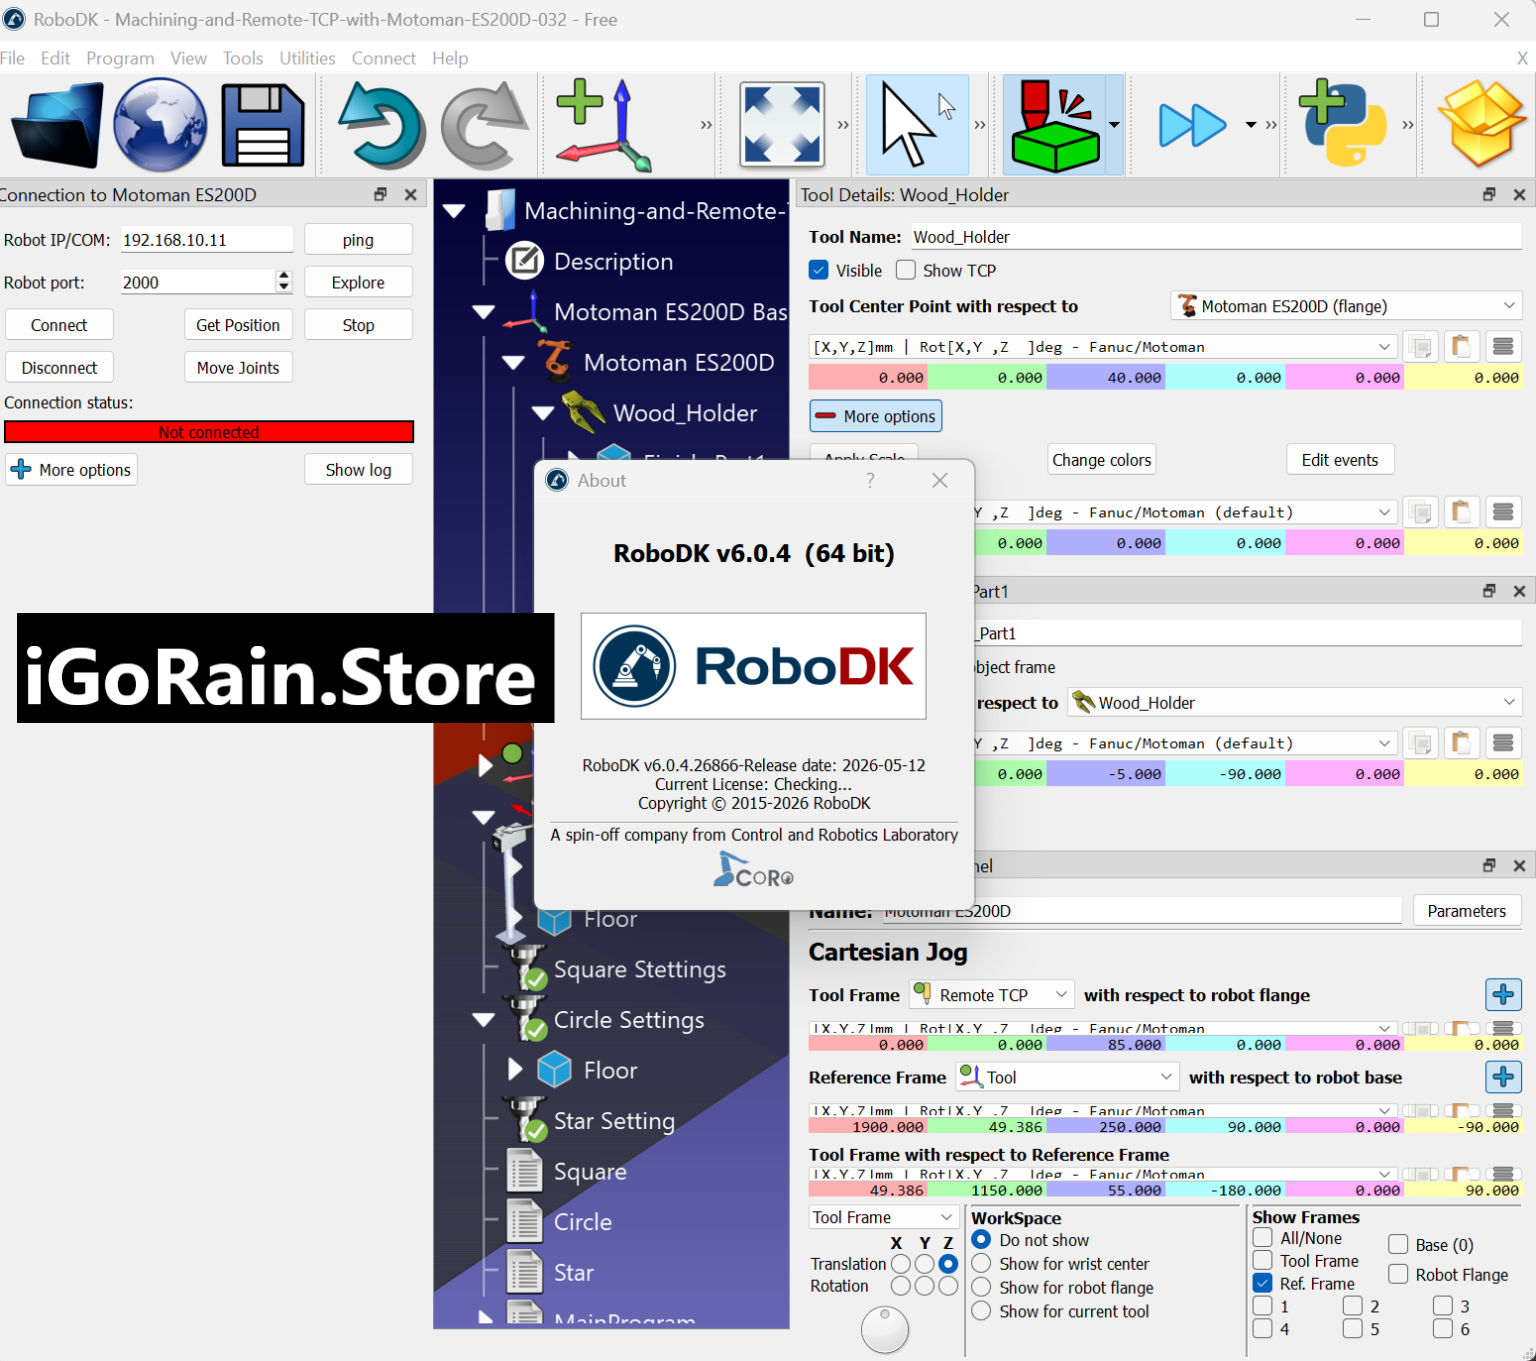Start fast simulation icon
The height and width of the screenshot is (1361, 1536).
click(x=1192, y=125)
